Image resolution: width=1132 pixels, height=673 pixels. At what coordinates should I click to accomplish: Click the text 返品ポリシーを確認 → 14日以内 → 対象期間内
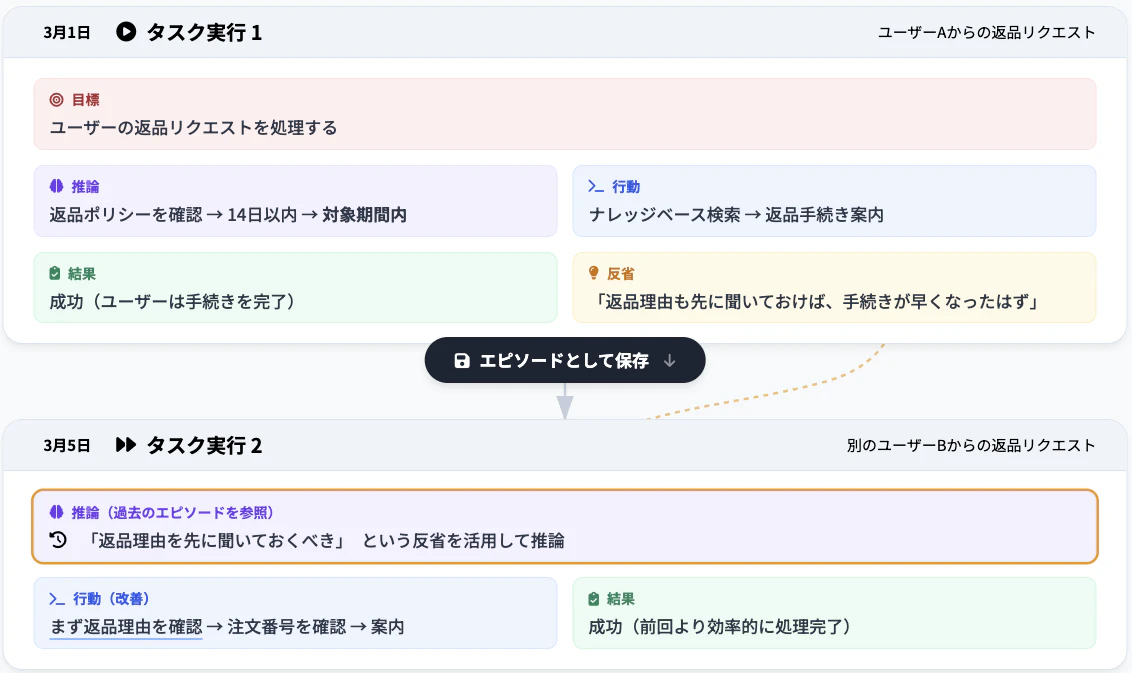coord(228,214)
